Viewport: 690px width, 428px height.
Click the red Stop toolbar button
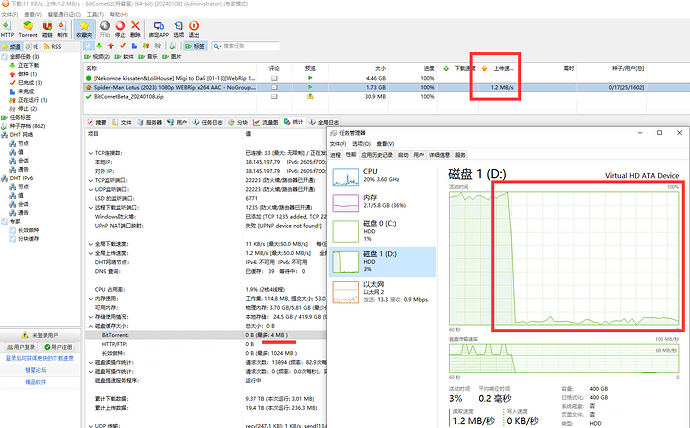[120, 29]
